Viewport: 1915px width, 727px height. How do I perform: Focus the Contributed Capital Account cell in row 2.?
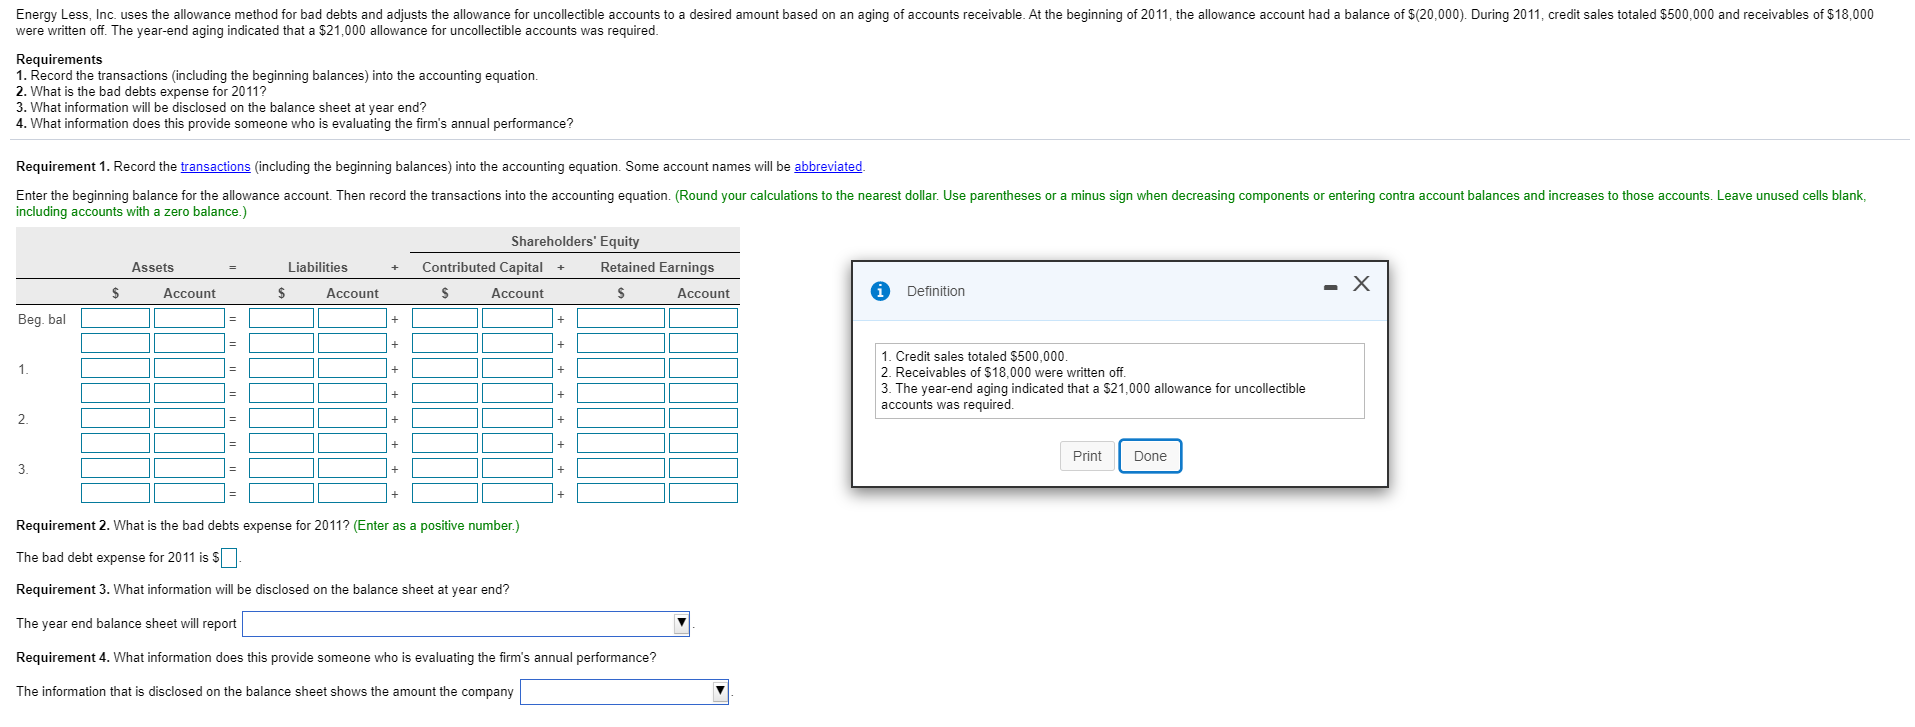pos(517,418)
